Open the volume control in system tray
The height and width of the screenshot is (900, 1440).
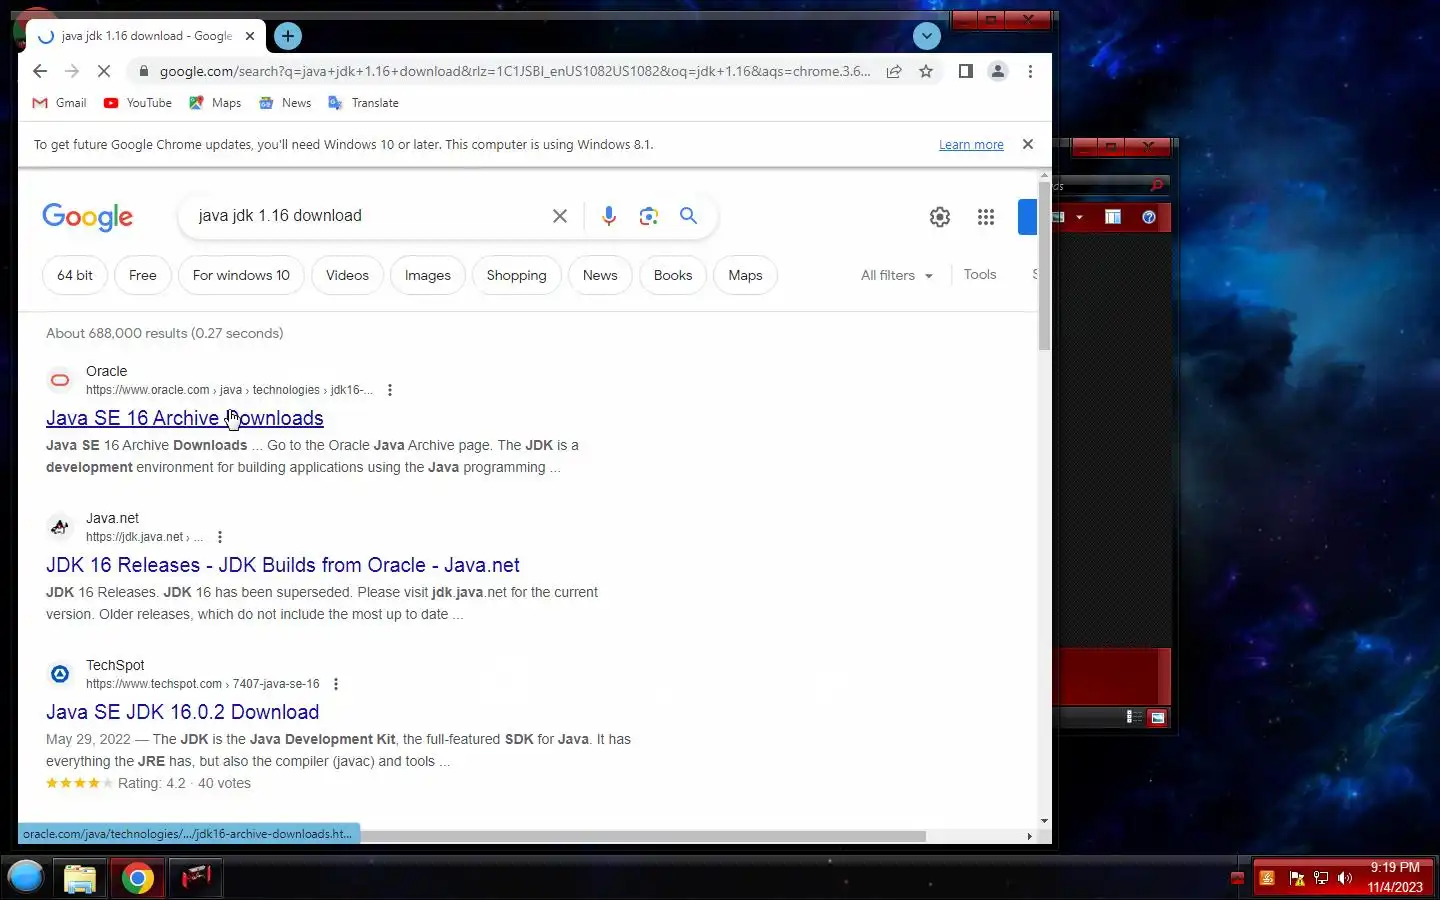tap(1345, 878)
